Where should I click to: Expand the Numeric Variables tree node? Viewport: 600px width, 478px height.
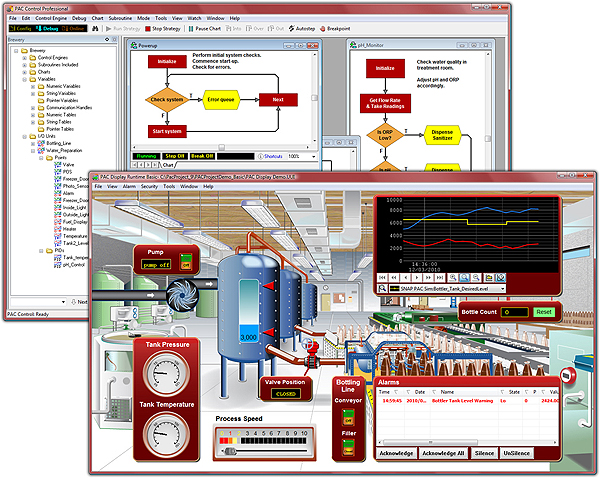(33, 86)
